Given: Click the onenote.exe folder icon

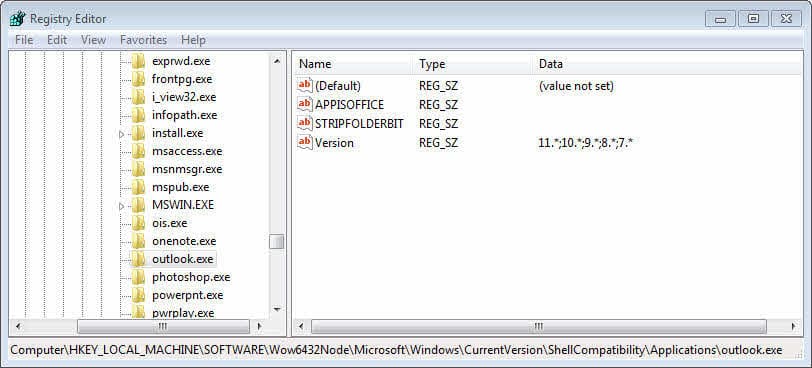Looking at the screenshot, I should (138, 241).
